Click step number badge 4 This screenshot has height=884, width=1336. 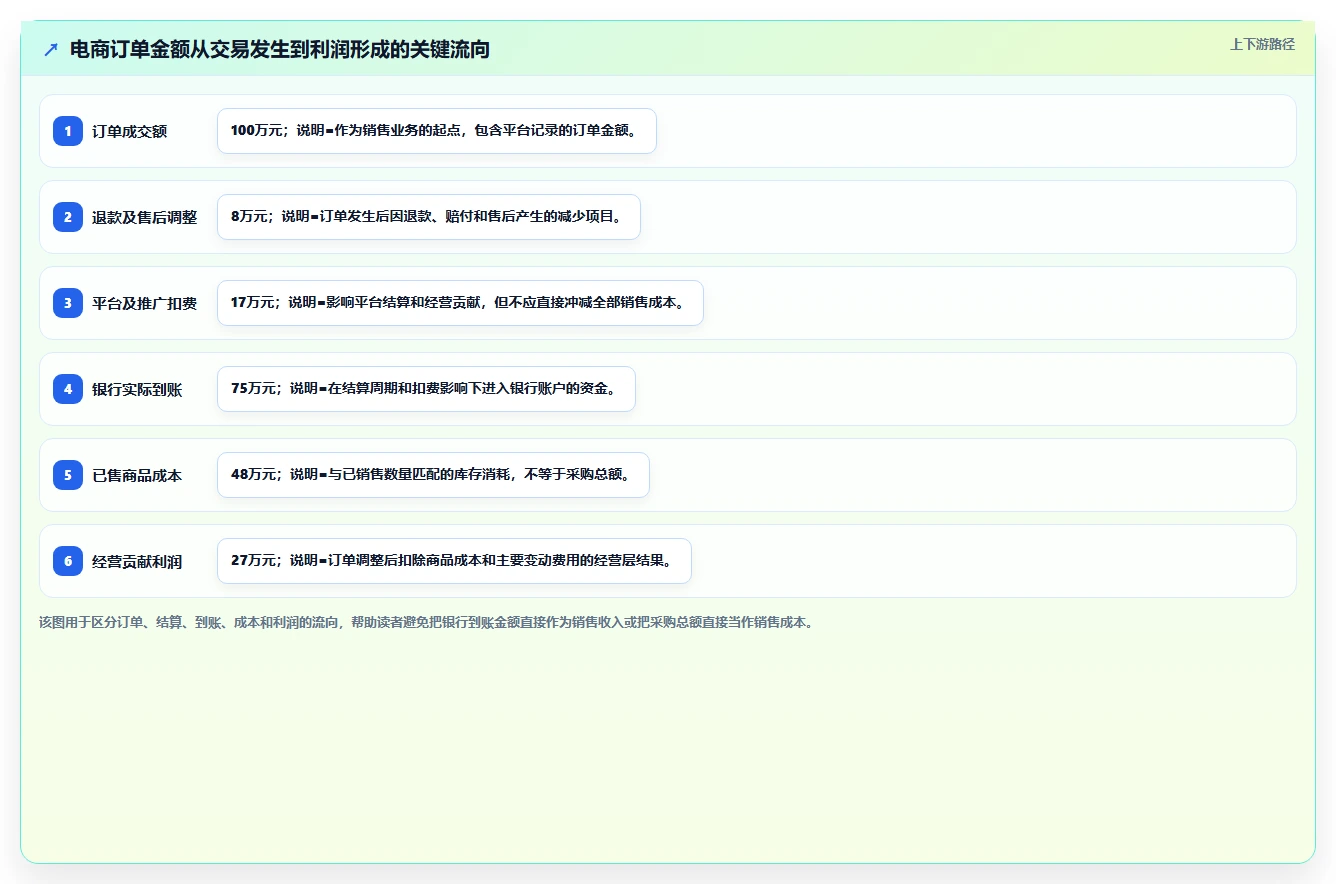[x=68, y=389]
